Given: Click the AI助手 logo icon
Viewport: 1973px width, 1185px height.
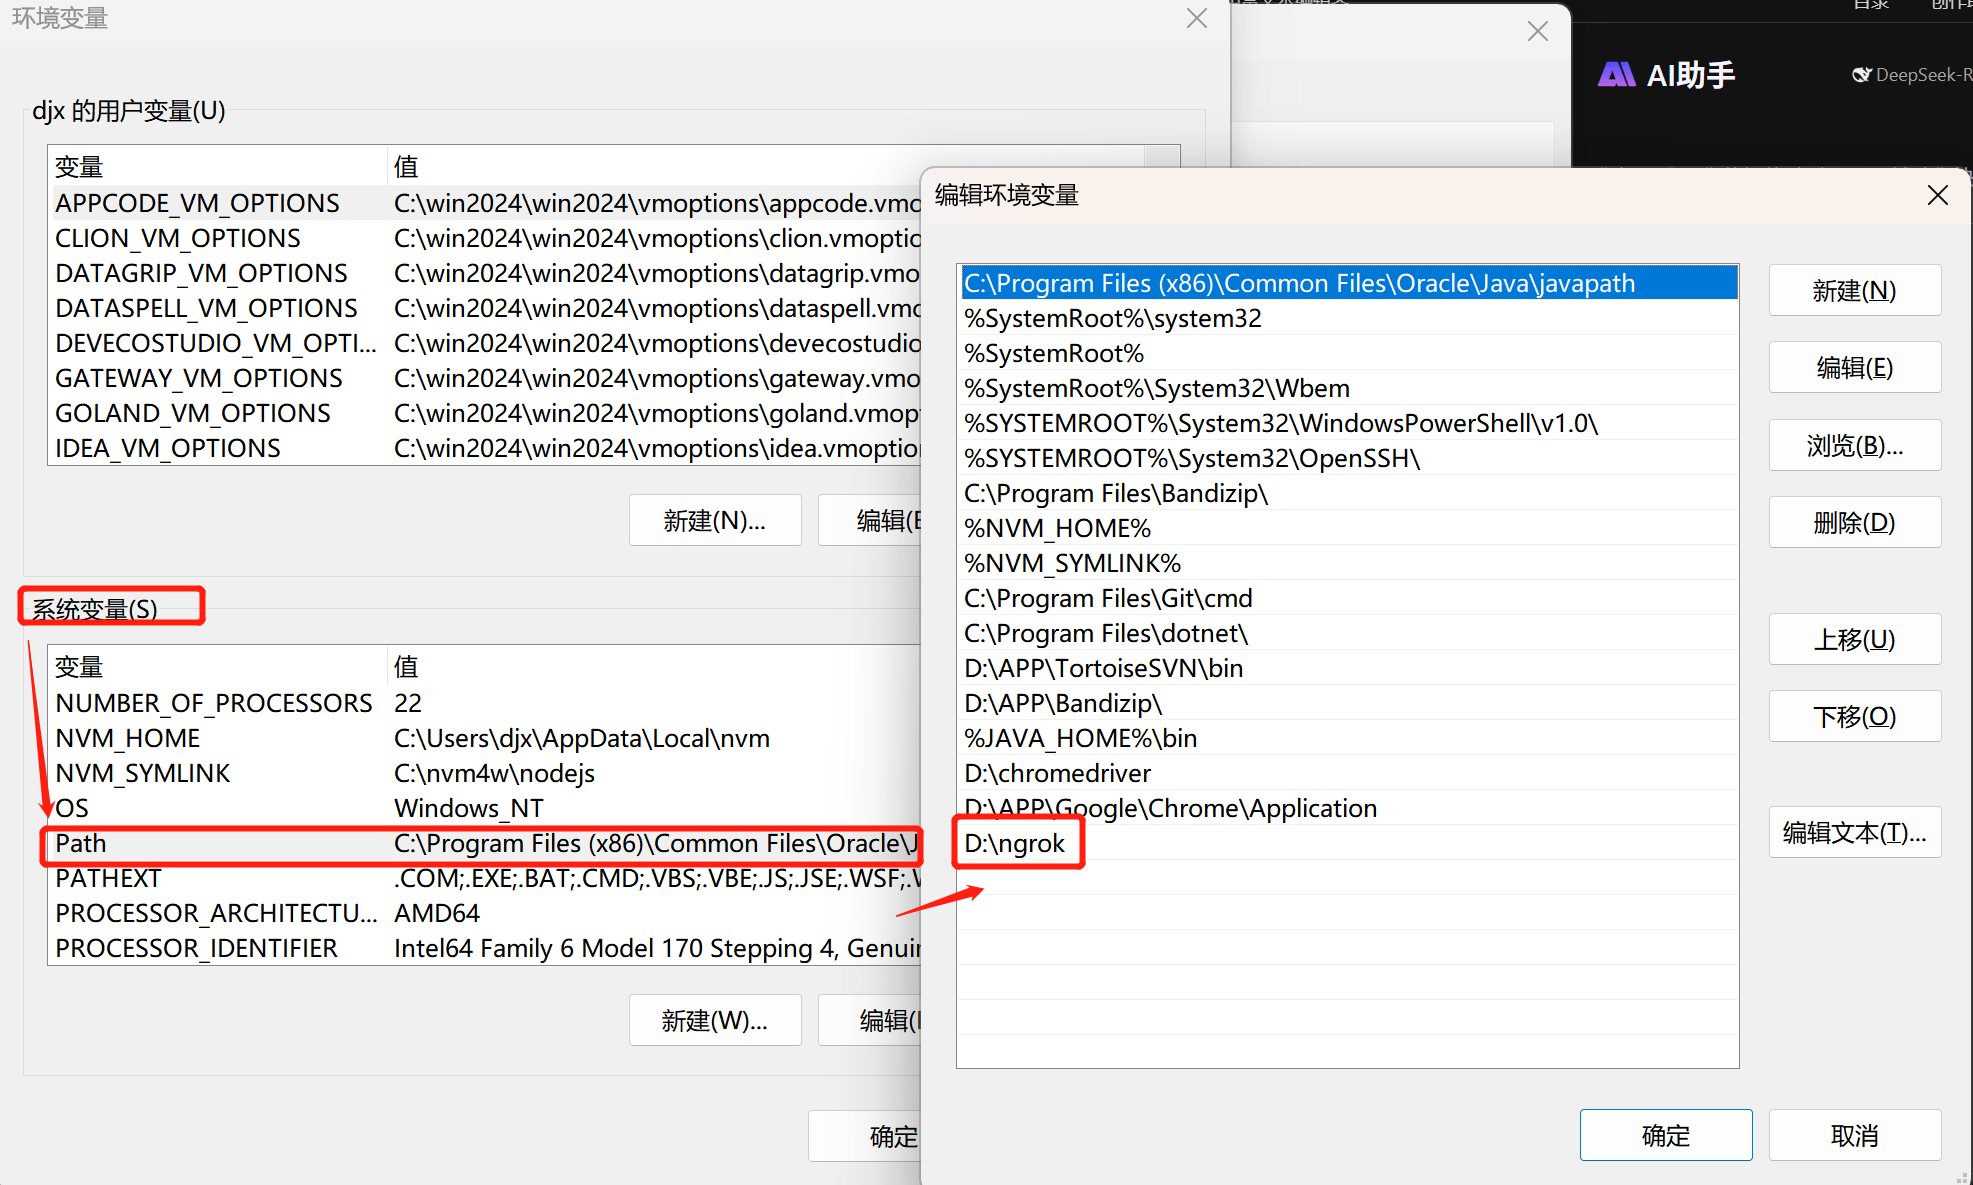Looking at the screenshot, I should (x=1618, y=74).
